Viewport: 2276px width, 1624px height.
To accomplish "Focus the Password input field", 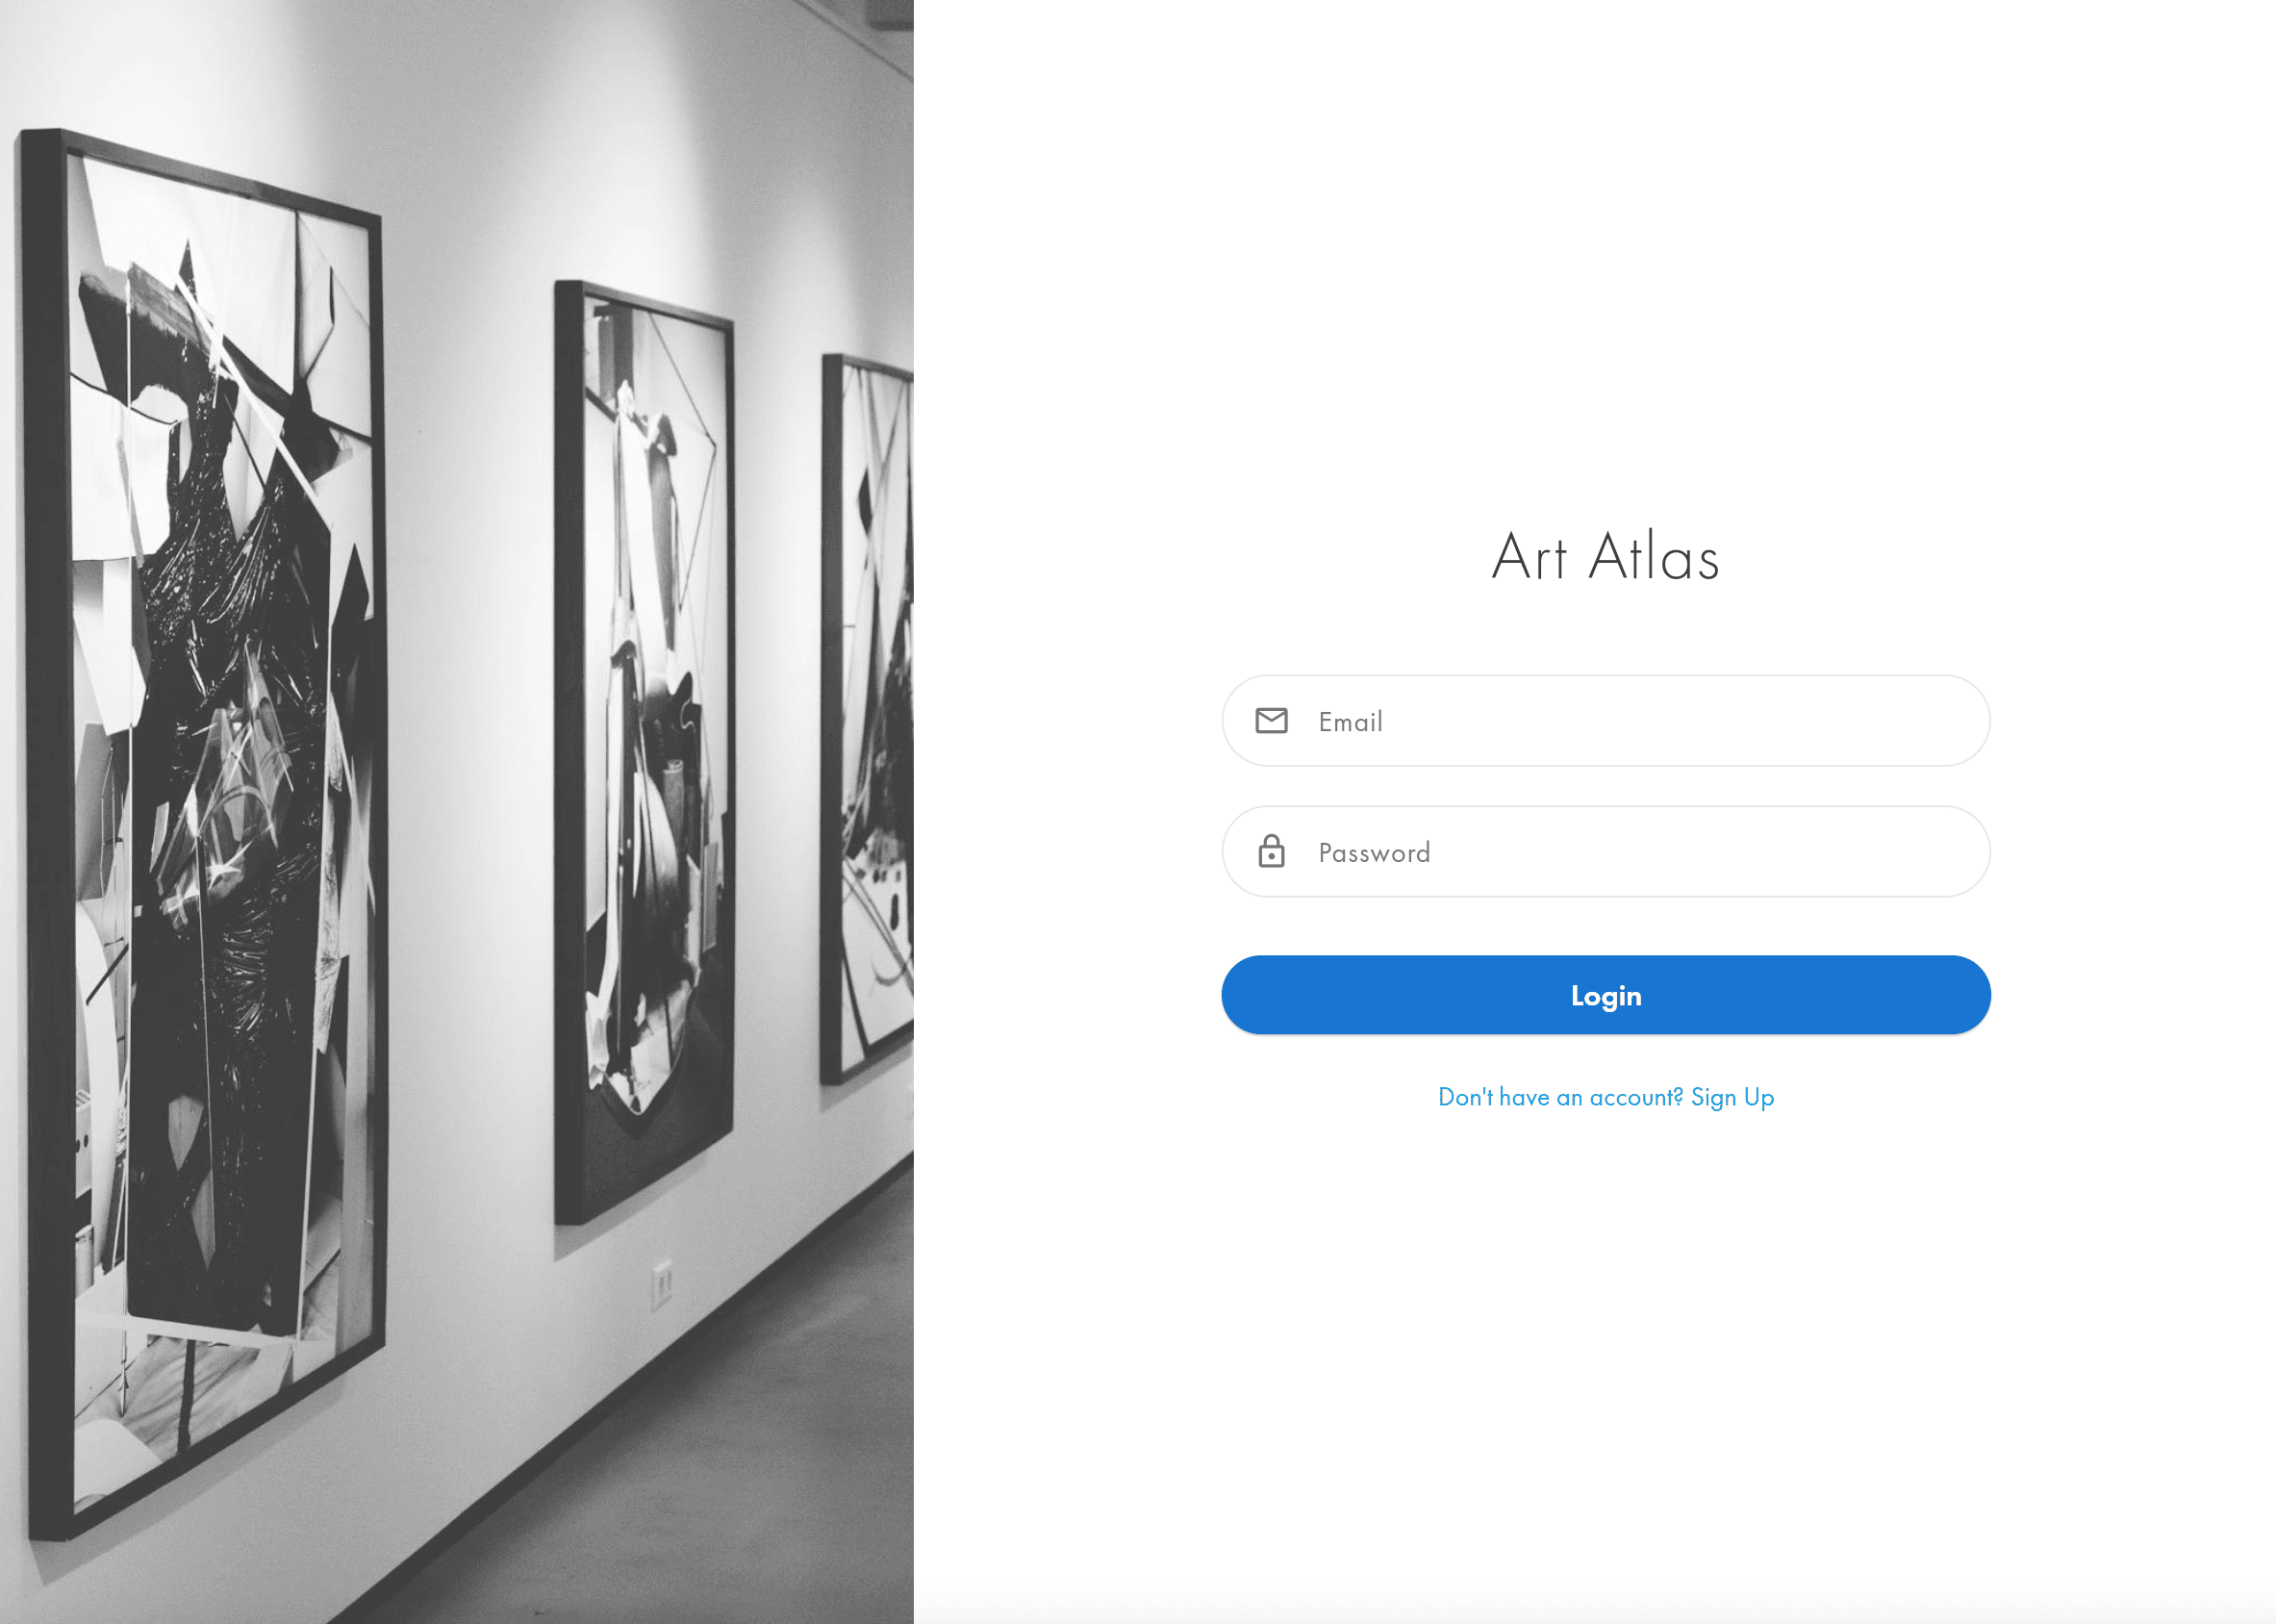I will point(1605,851).
